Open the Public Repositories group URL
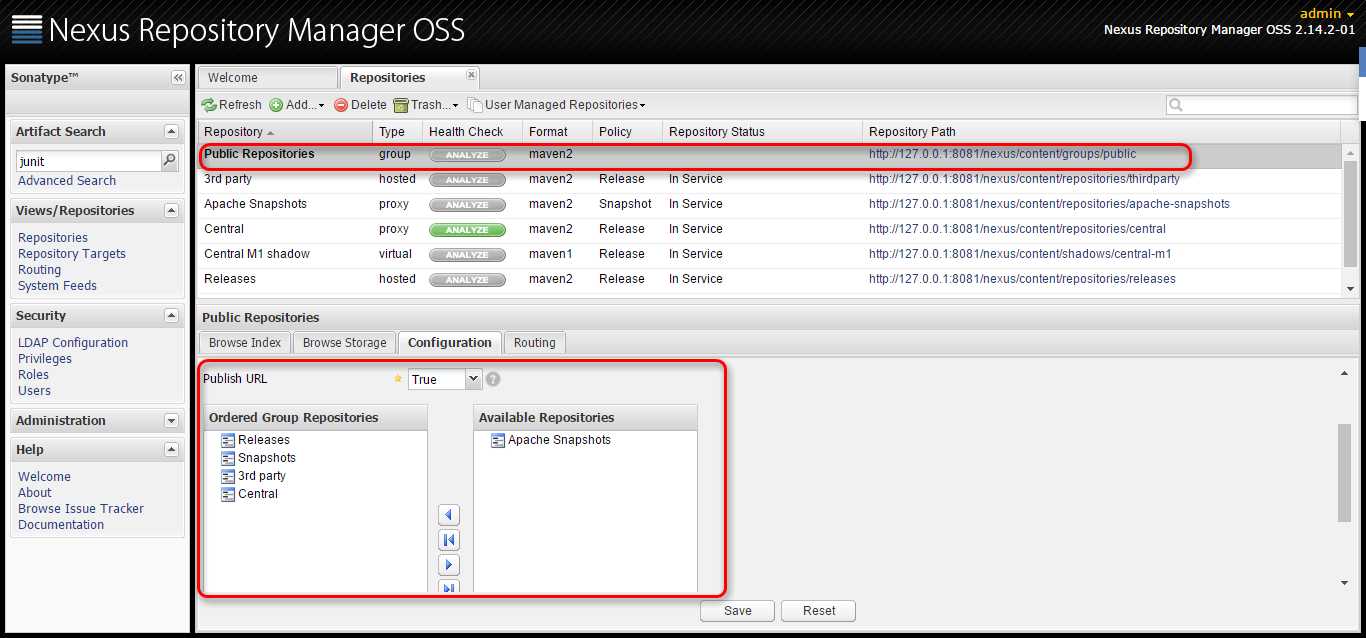The height and width of the screenshot is (638, 1366). (x=1002, y=154)
